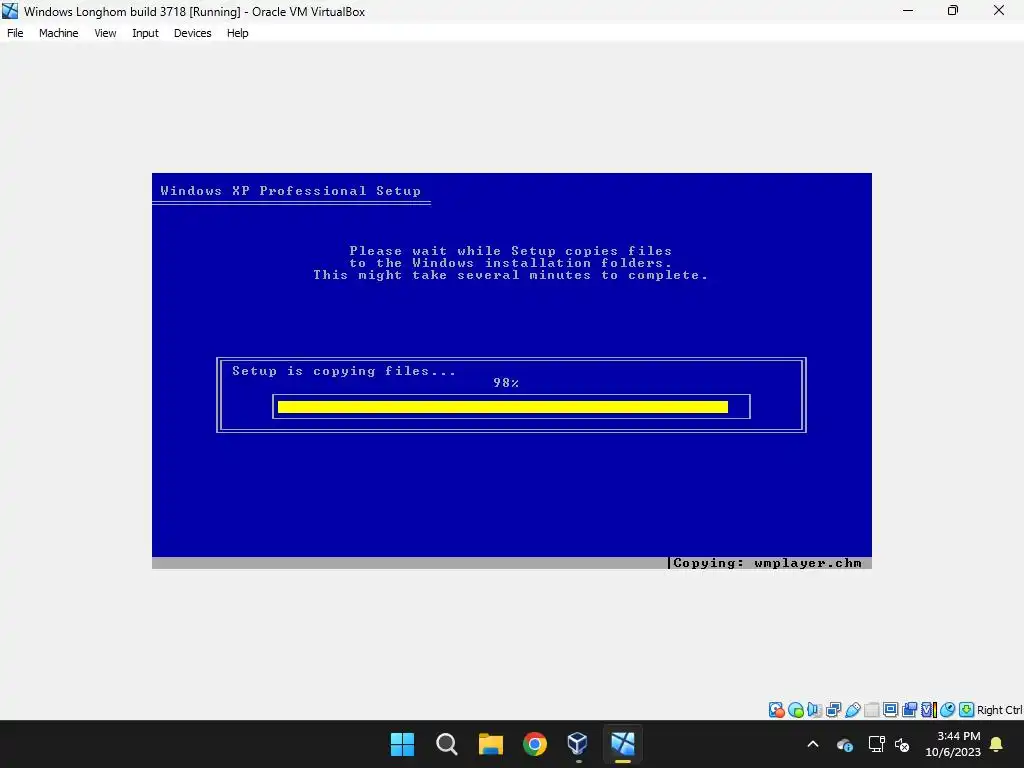1024x768 pixels.
Task: Click the 'Copying: wmplayer.chm' status text
Action: (767, 563)
